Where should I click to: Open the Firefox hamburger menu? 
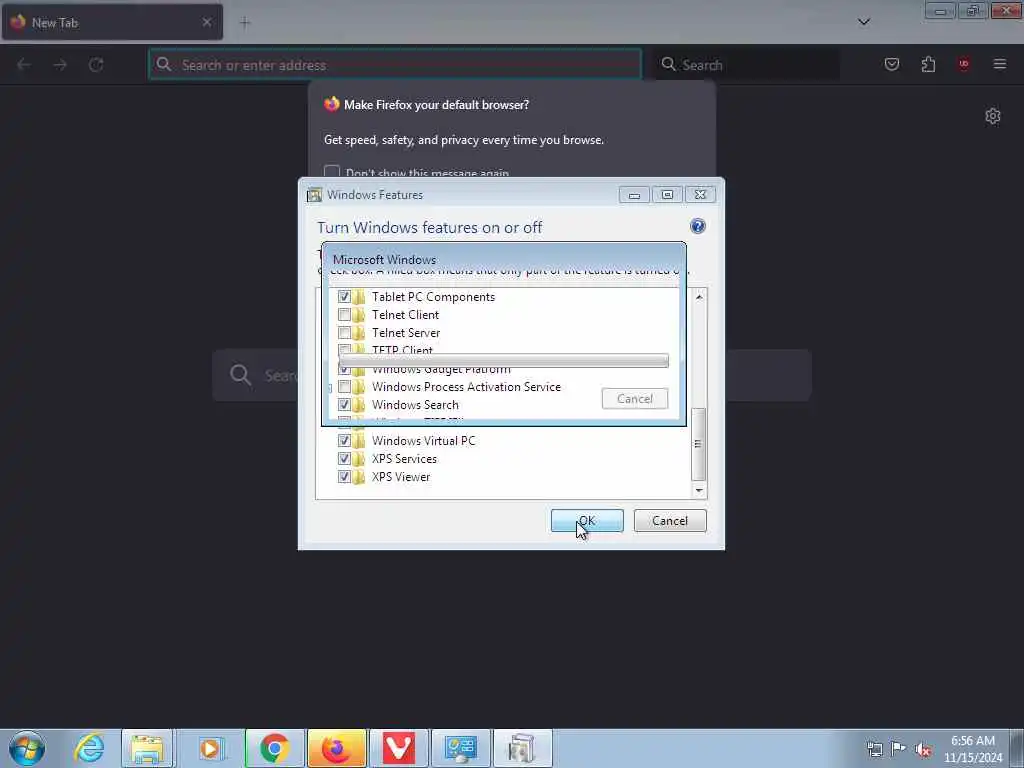999,64
